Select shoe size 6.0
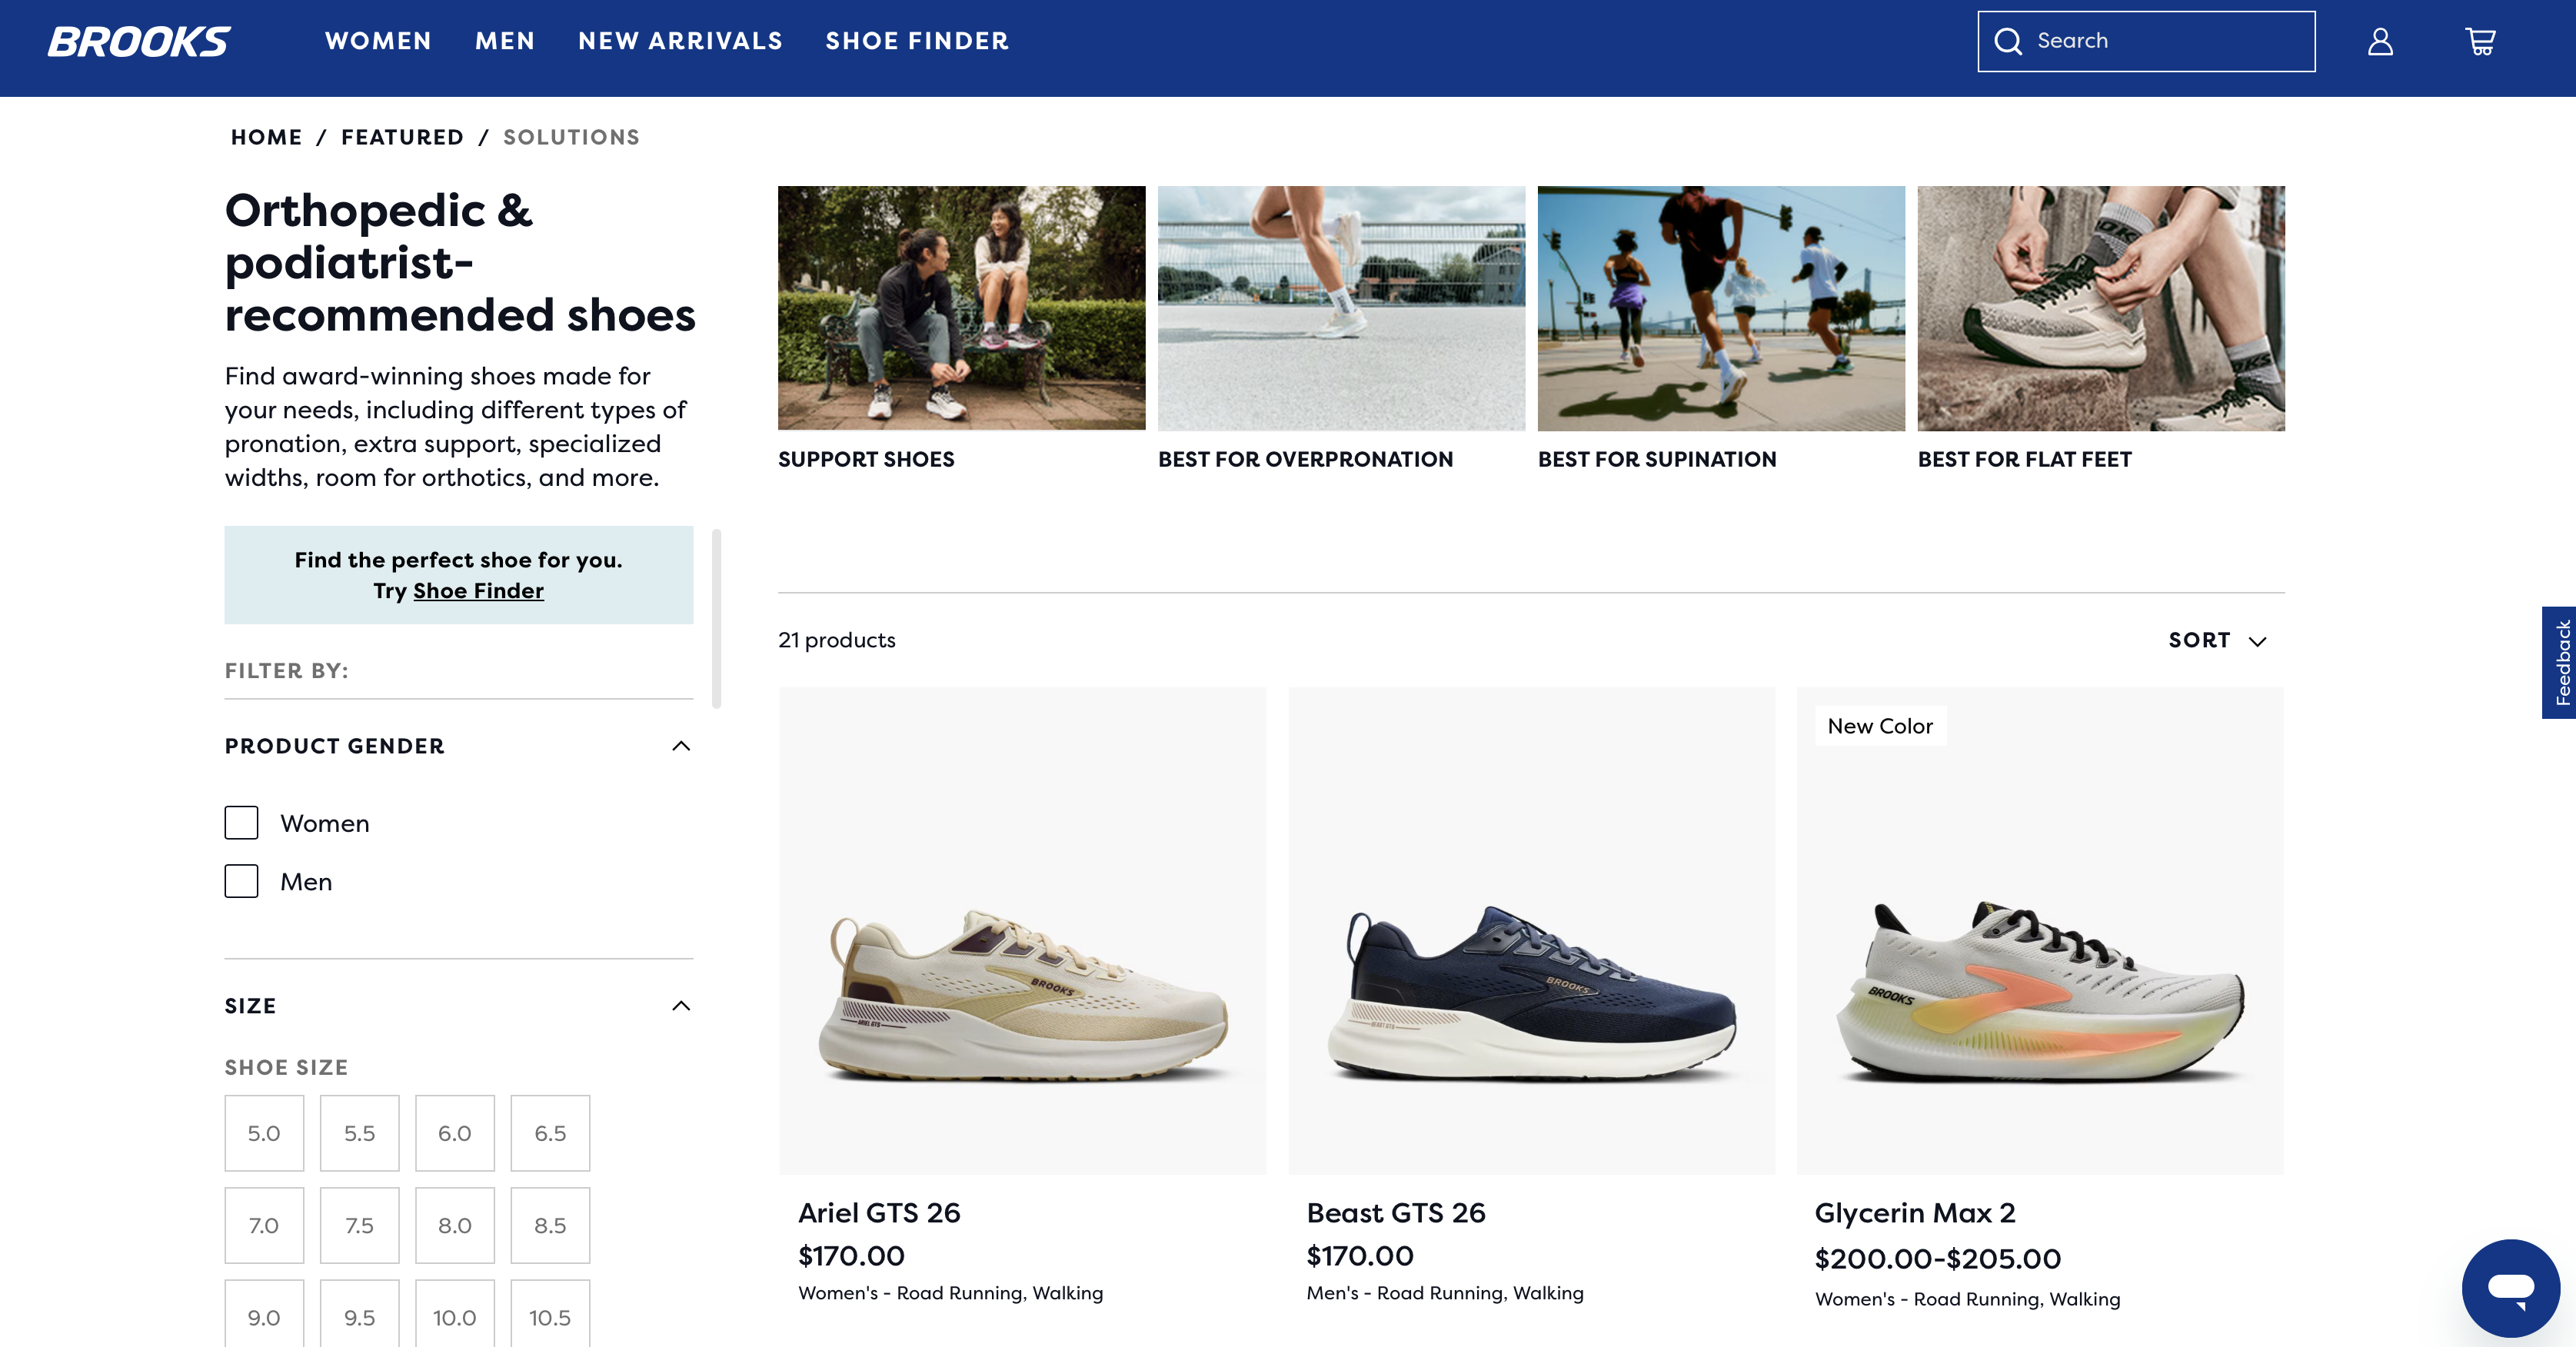 [x=455, y=1133]
